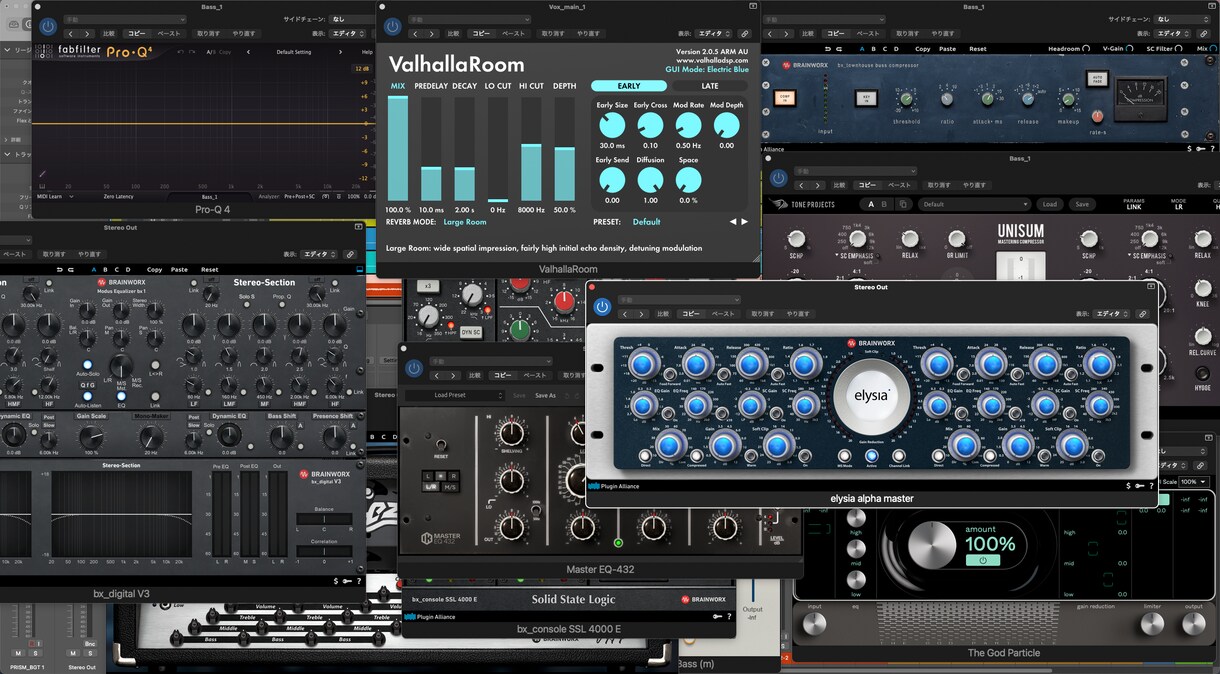Click Save As in Master EQ-432
This screenshot has width=1220, height=674.
click(x=545, y=395)
